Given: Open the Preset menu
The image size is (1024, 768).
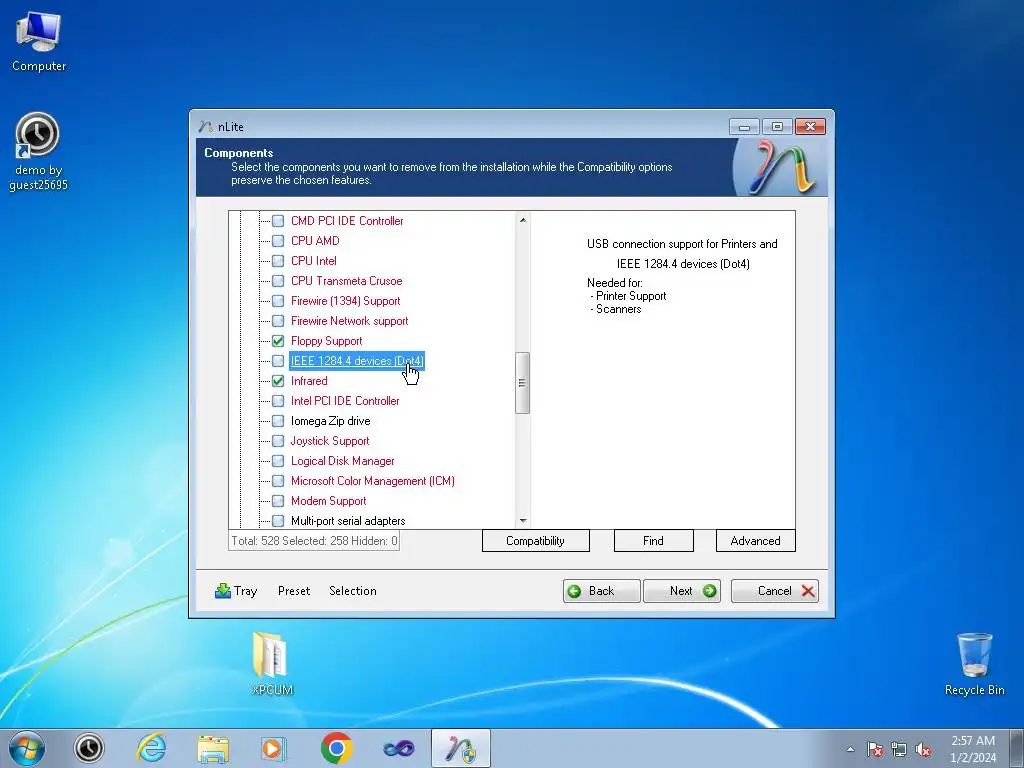Looking at the screenshot, I should [x=294, y=590].
